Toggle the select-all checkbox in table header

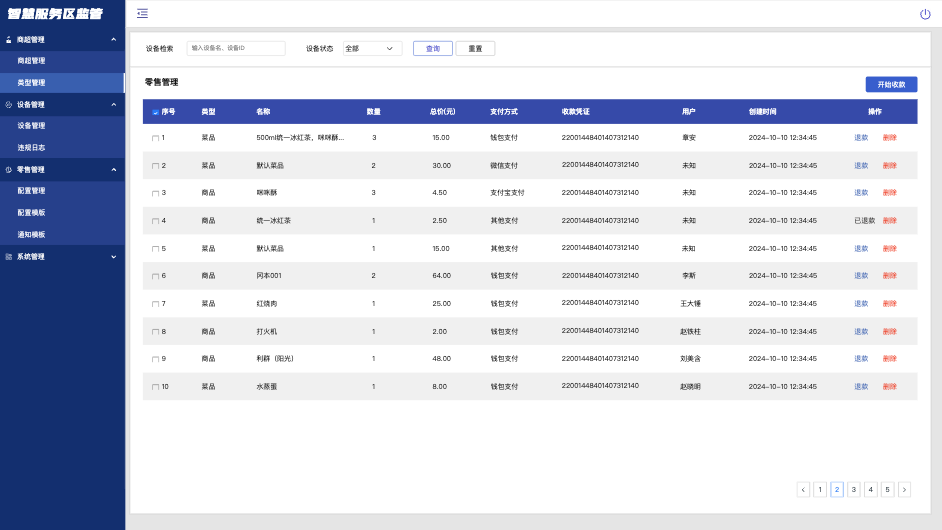(x=156, y=112)
